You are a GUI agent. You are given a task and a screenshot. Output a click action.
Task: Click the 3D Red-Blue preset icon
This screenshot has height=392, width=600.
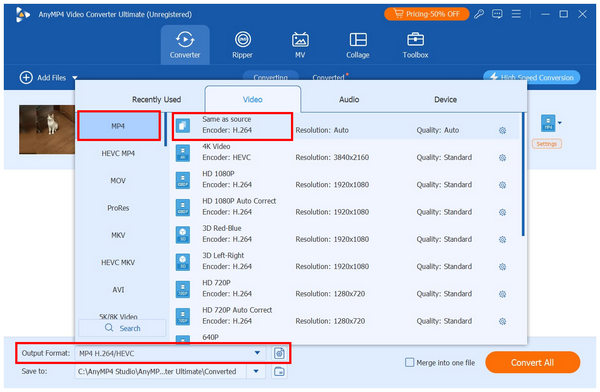[183, 235]
